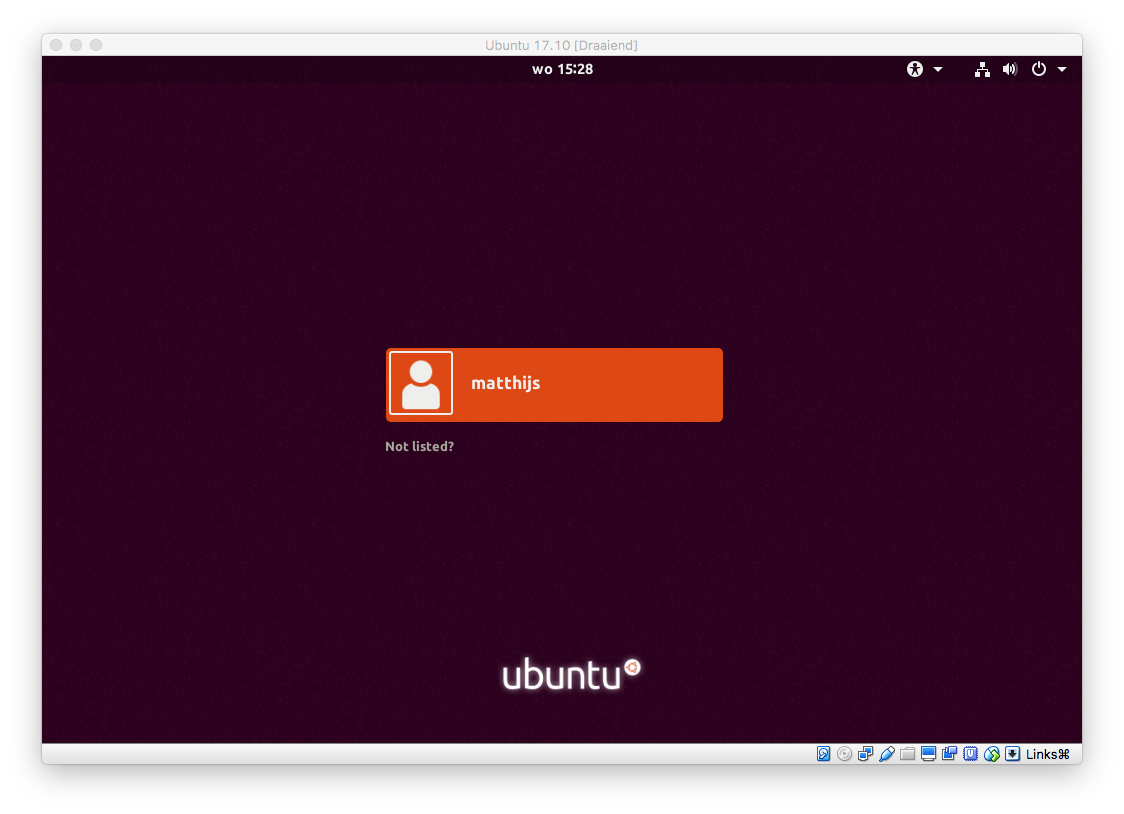Click the USB devices status icon

click(x=887, y=754)
